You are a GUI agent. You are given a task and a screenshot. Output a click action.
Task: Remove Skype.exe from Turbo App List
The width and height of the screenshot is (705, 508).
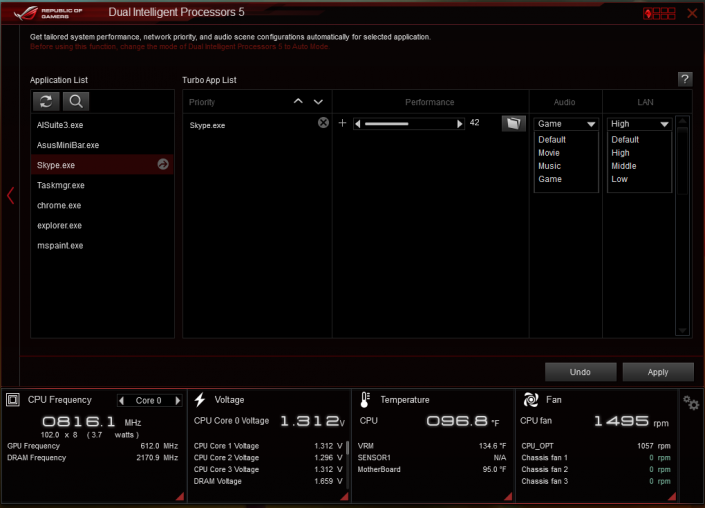click(323, 123)
